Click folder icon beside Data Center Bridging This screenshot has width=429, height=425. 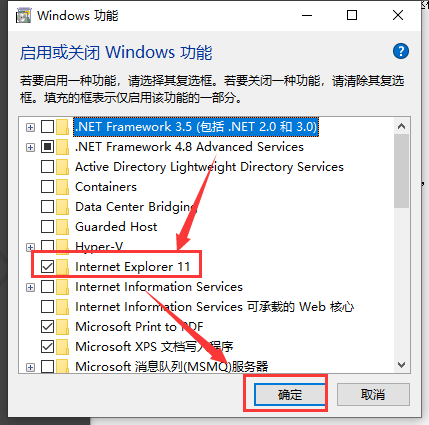(x=63, y=207)
